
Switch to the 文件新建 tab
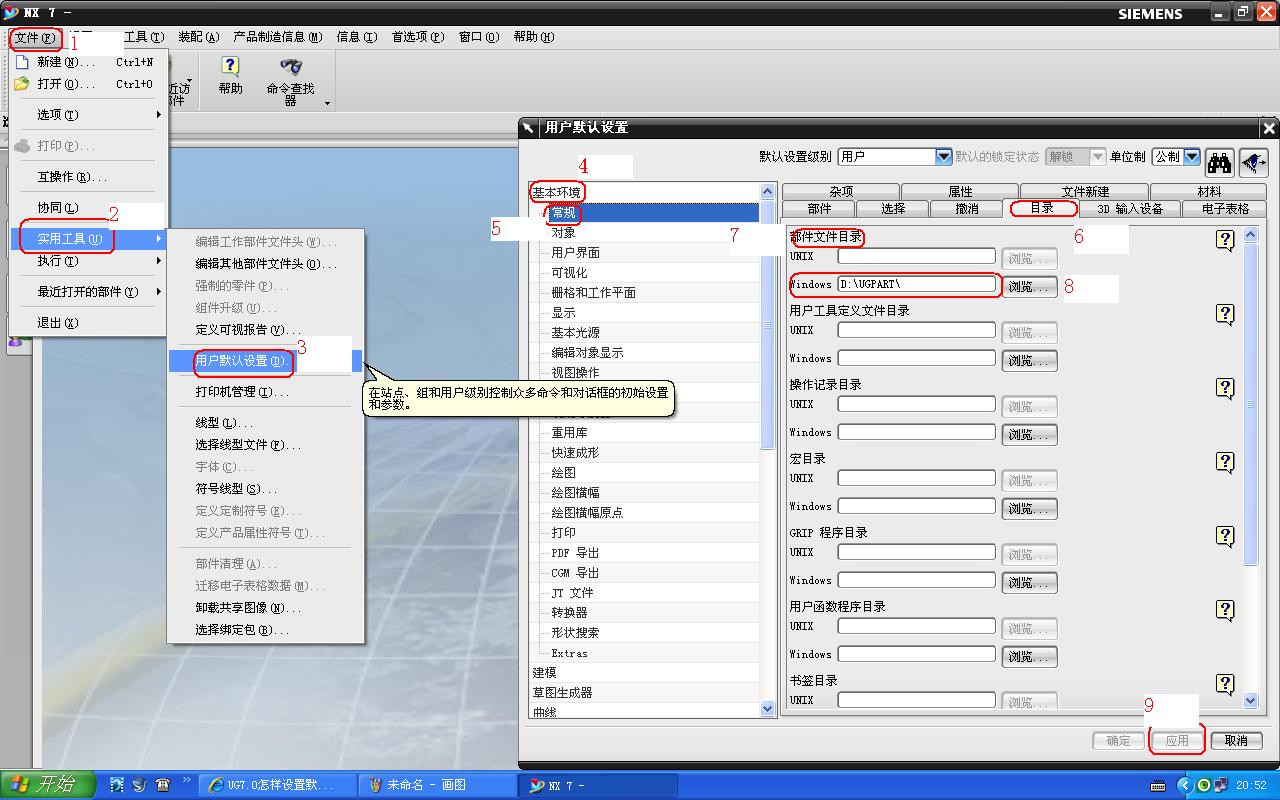[x=1085, y=192]
